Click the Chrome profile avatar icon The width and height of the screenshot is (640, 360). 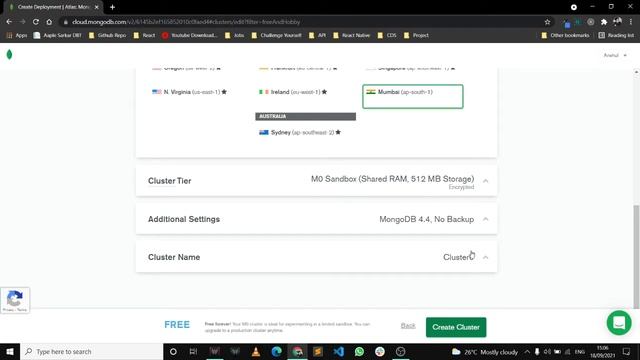click(617, 22)
